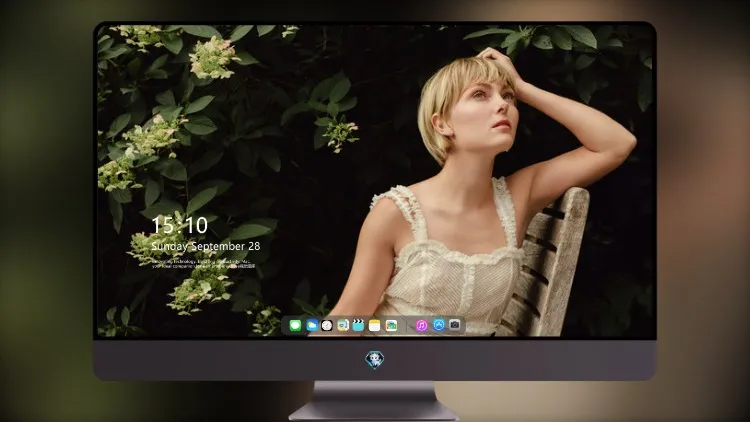Open the Photos gallery app in dock
750x422 pixels.
(391, 326)
